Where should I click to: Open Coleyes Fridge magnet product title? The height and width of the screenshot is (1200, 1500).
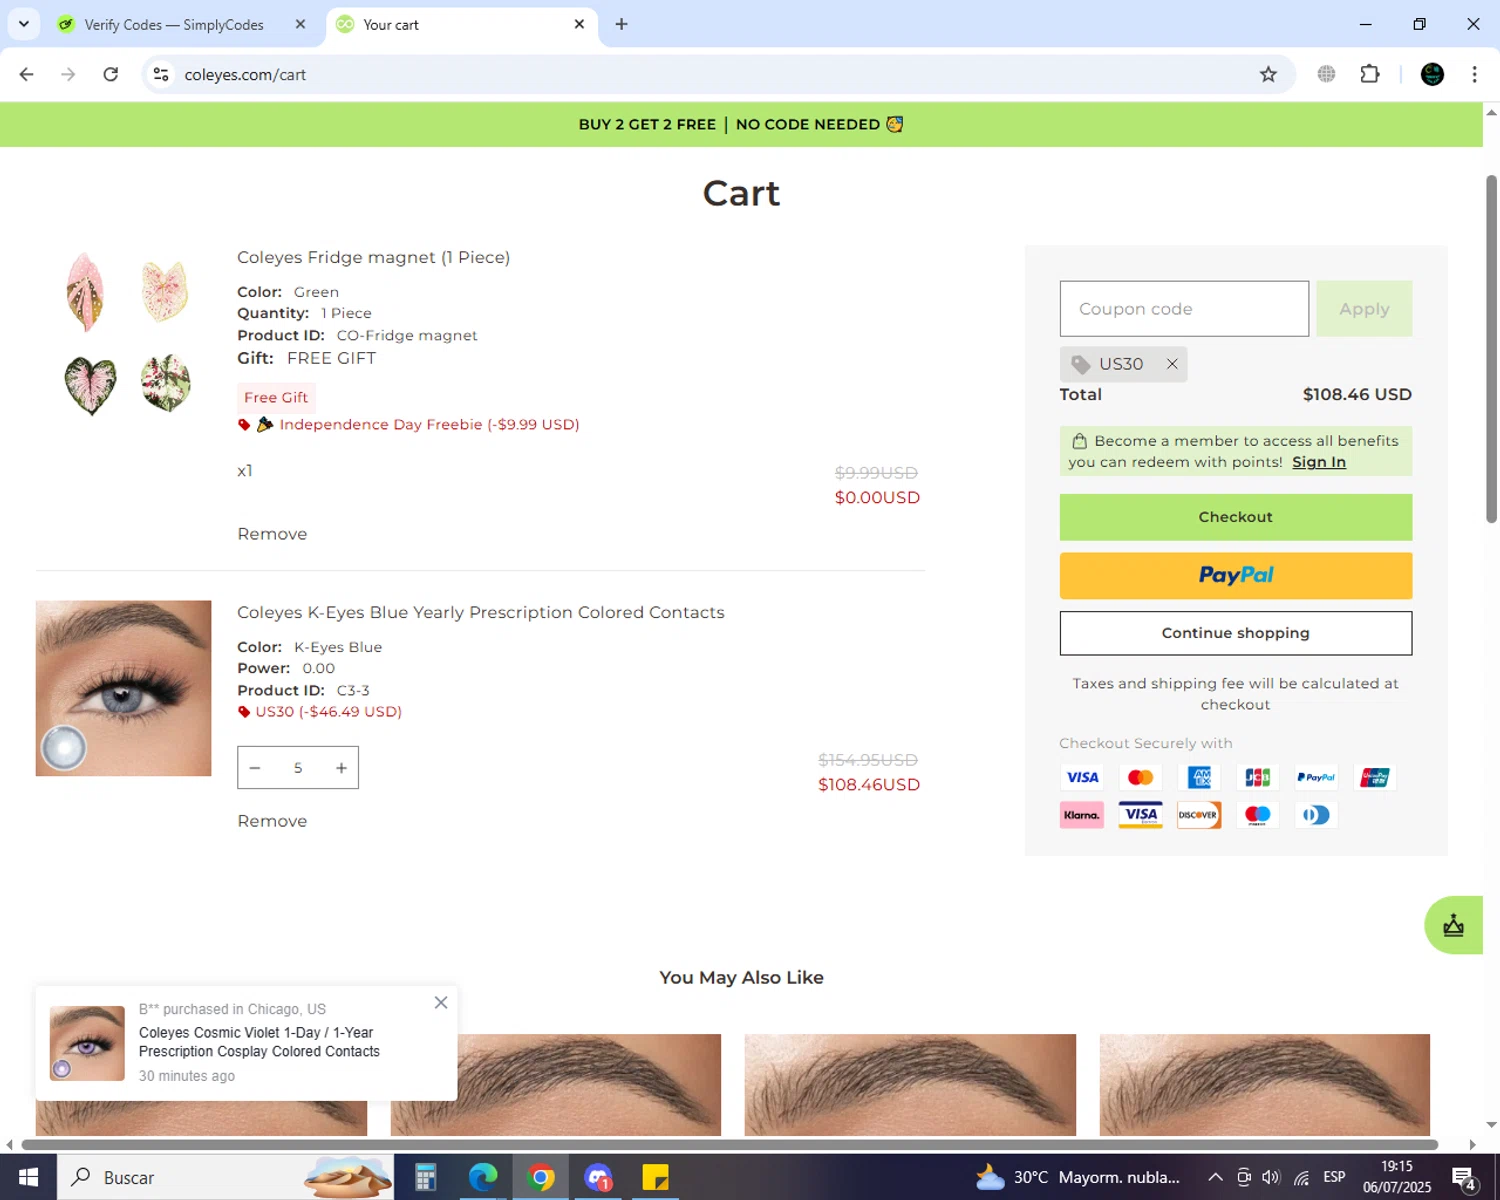(373, 257)
